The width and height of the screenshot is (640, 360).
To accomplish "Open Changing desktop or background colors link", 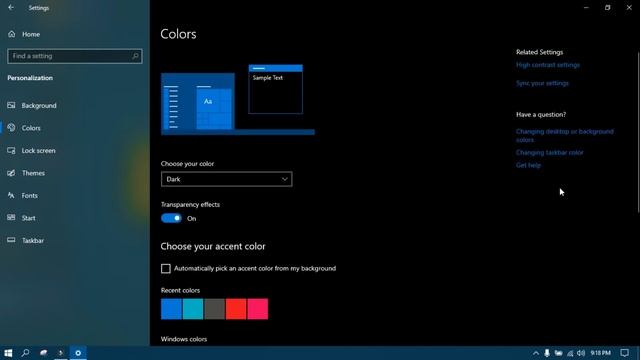I will pos(564,136).
